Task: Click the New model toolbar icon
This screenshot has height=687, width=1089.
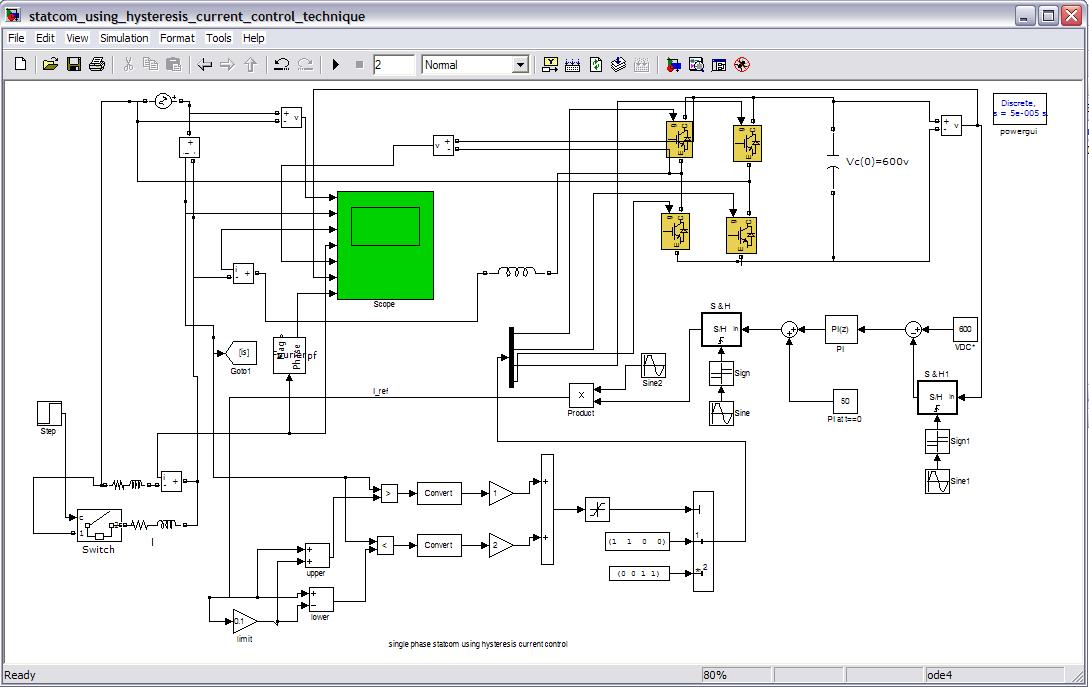Action: tap(21, 65)
